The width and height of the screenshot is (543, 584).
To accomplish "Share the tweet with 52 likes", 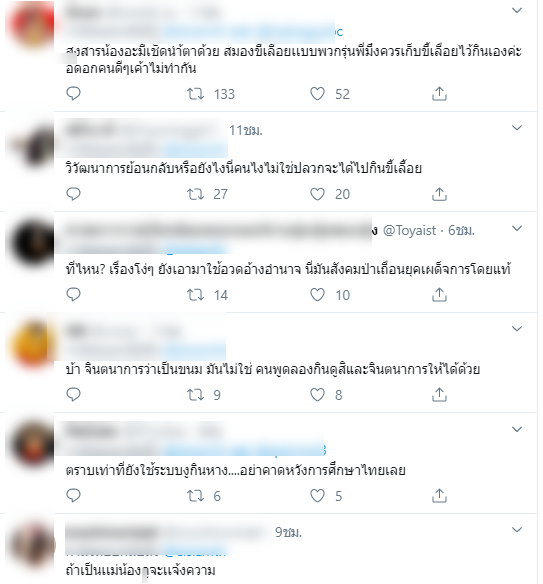I will (439, 93).
